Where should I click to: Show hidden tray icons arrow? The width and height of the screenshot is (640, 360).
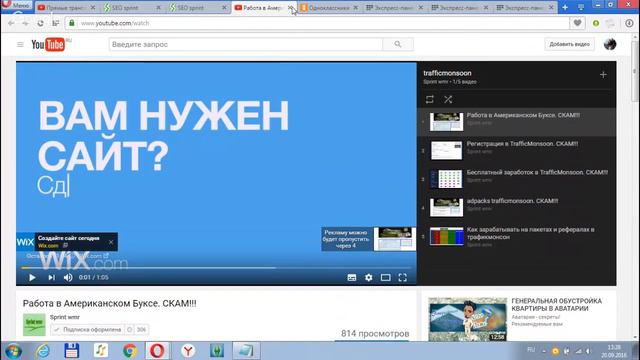(544, 351)
